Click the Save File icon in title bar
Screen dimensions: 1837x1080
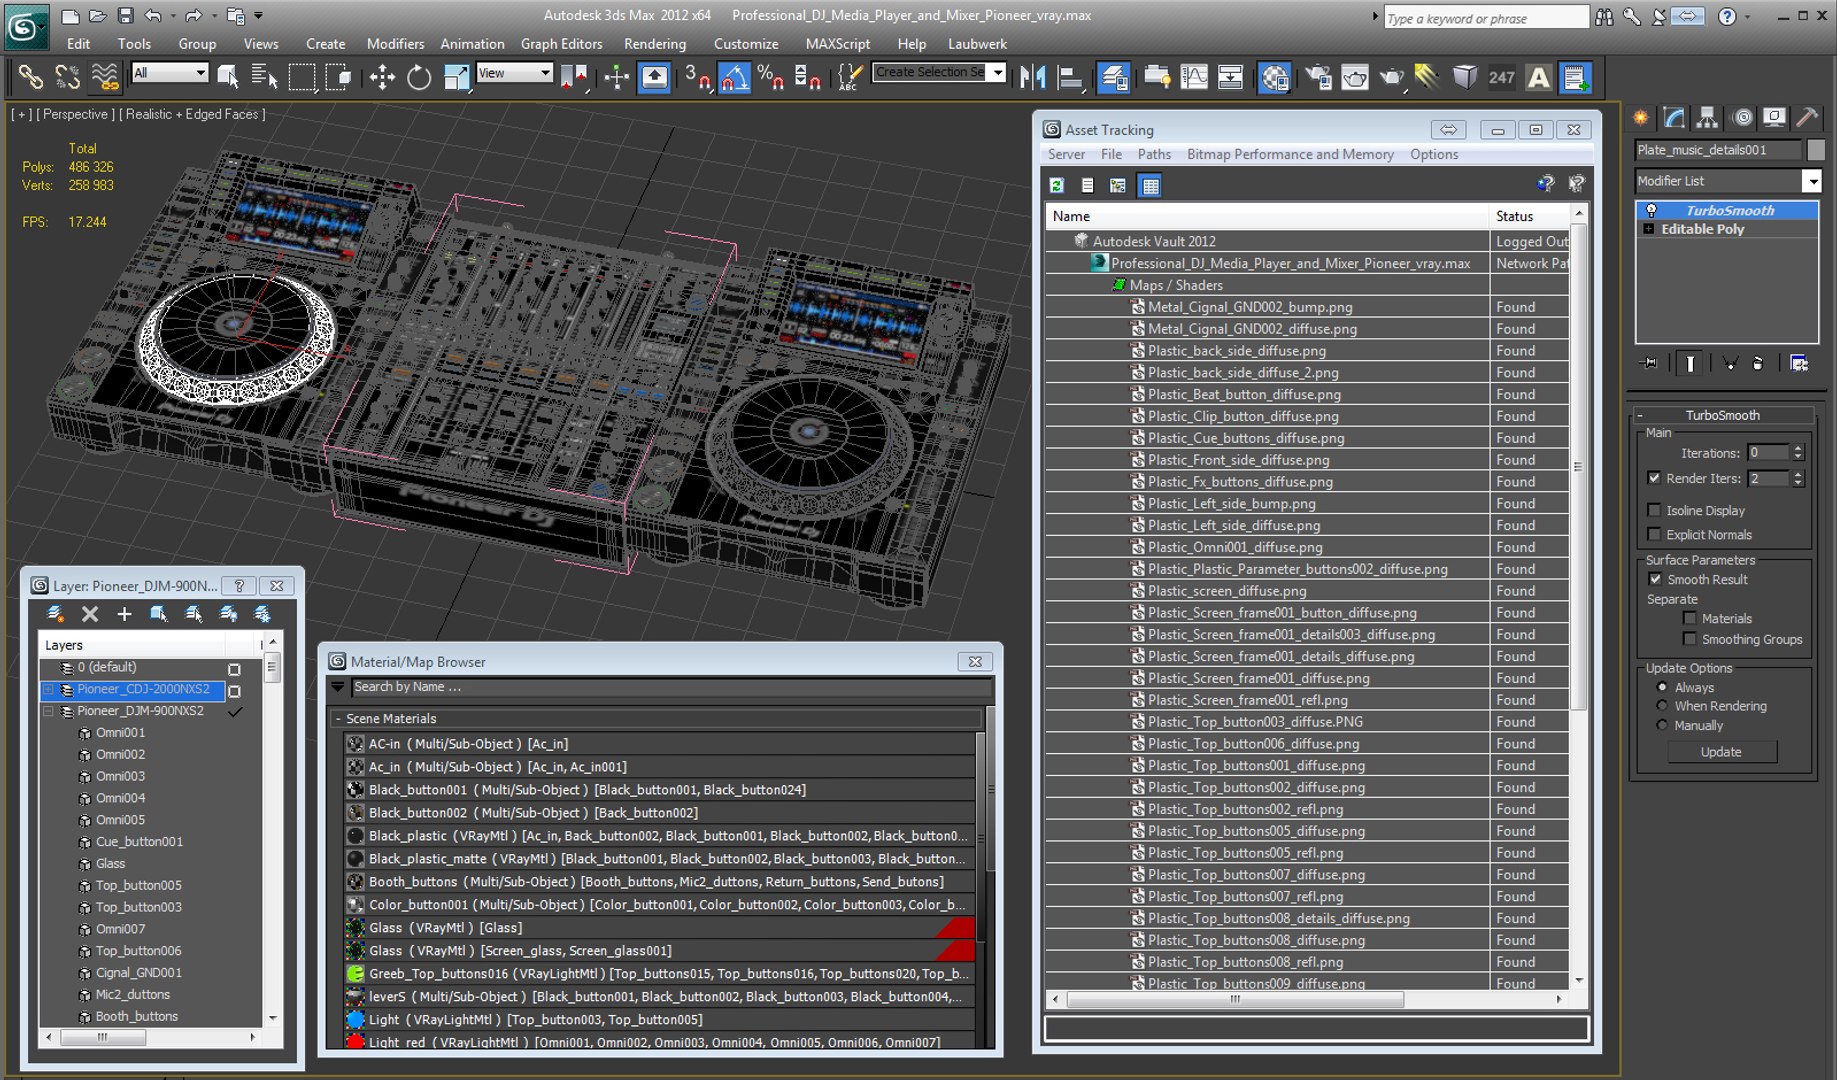click(x=125, y=15)
